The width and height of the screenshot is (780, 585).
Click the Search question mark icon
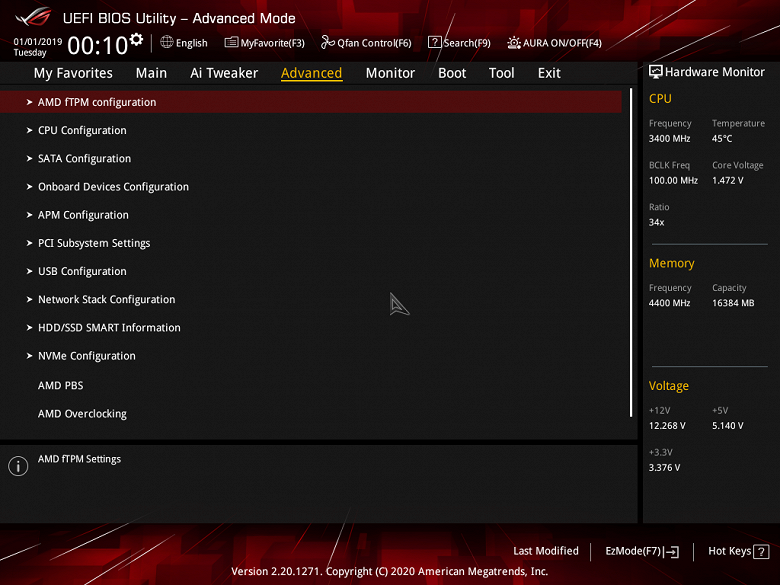click(x=434, y=42)
